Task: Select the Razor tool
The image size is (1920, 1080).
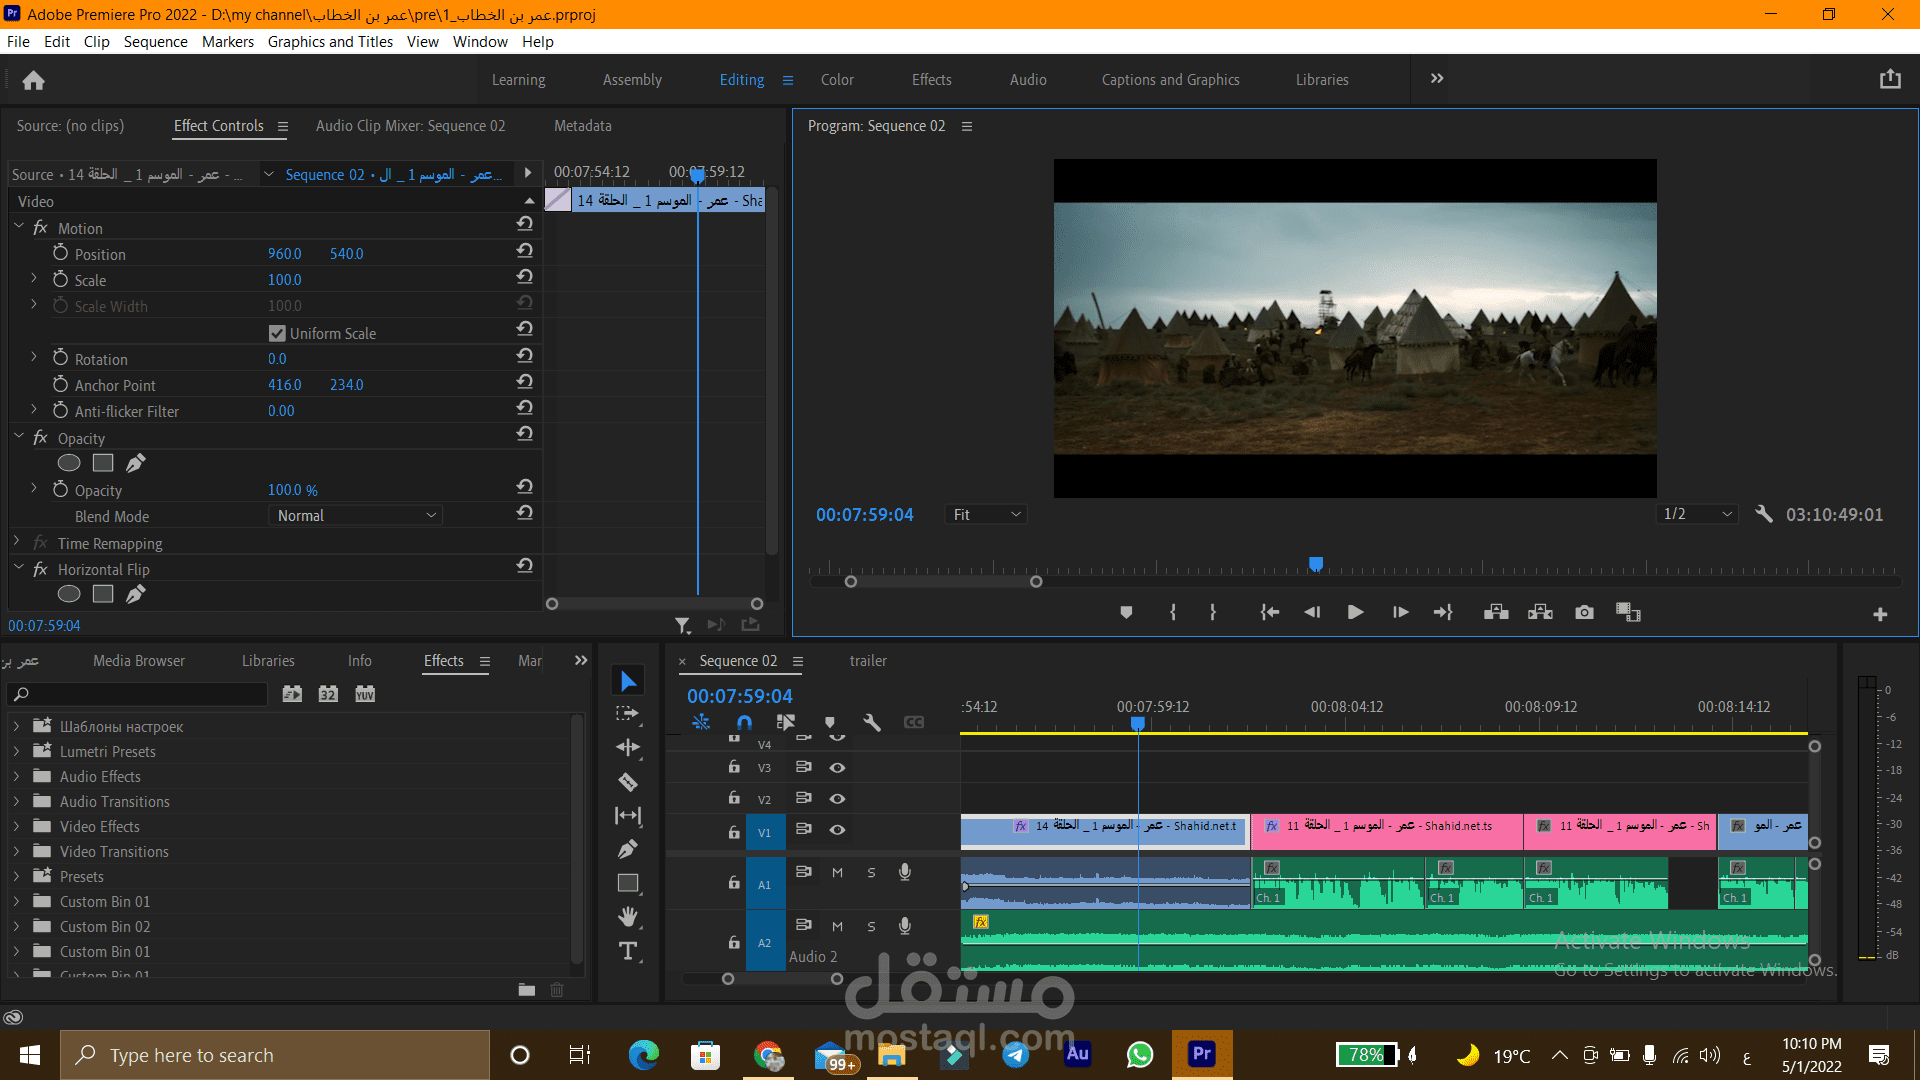Action: coord(628,782)
